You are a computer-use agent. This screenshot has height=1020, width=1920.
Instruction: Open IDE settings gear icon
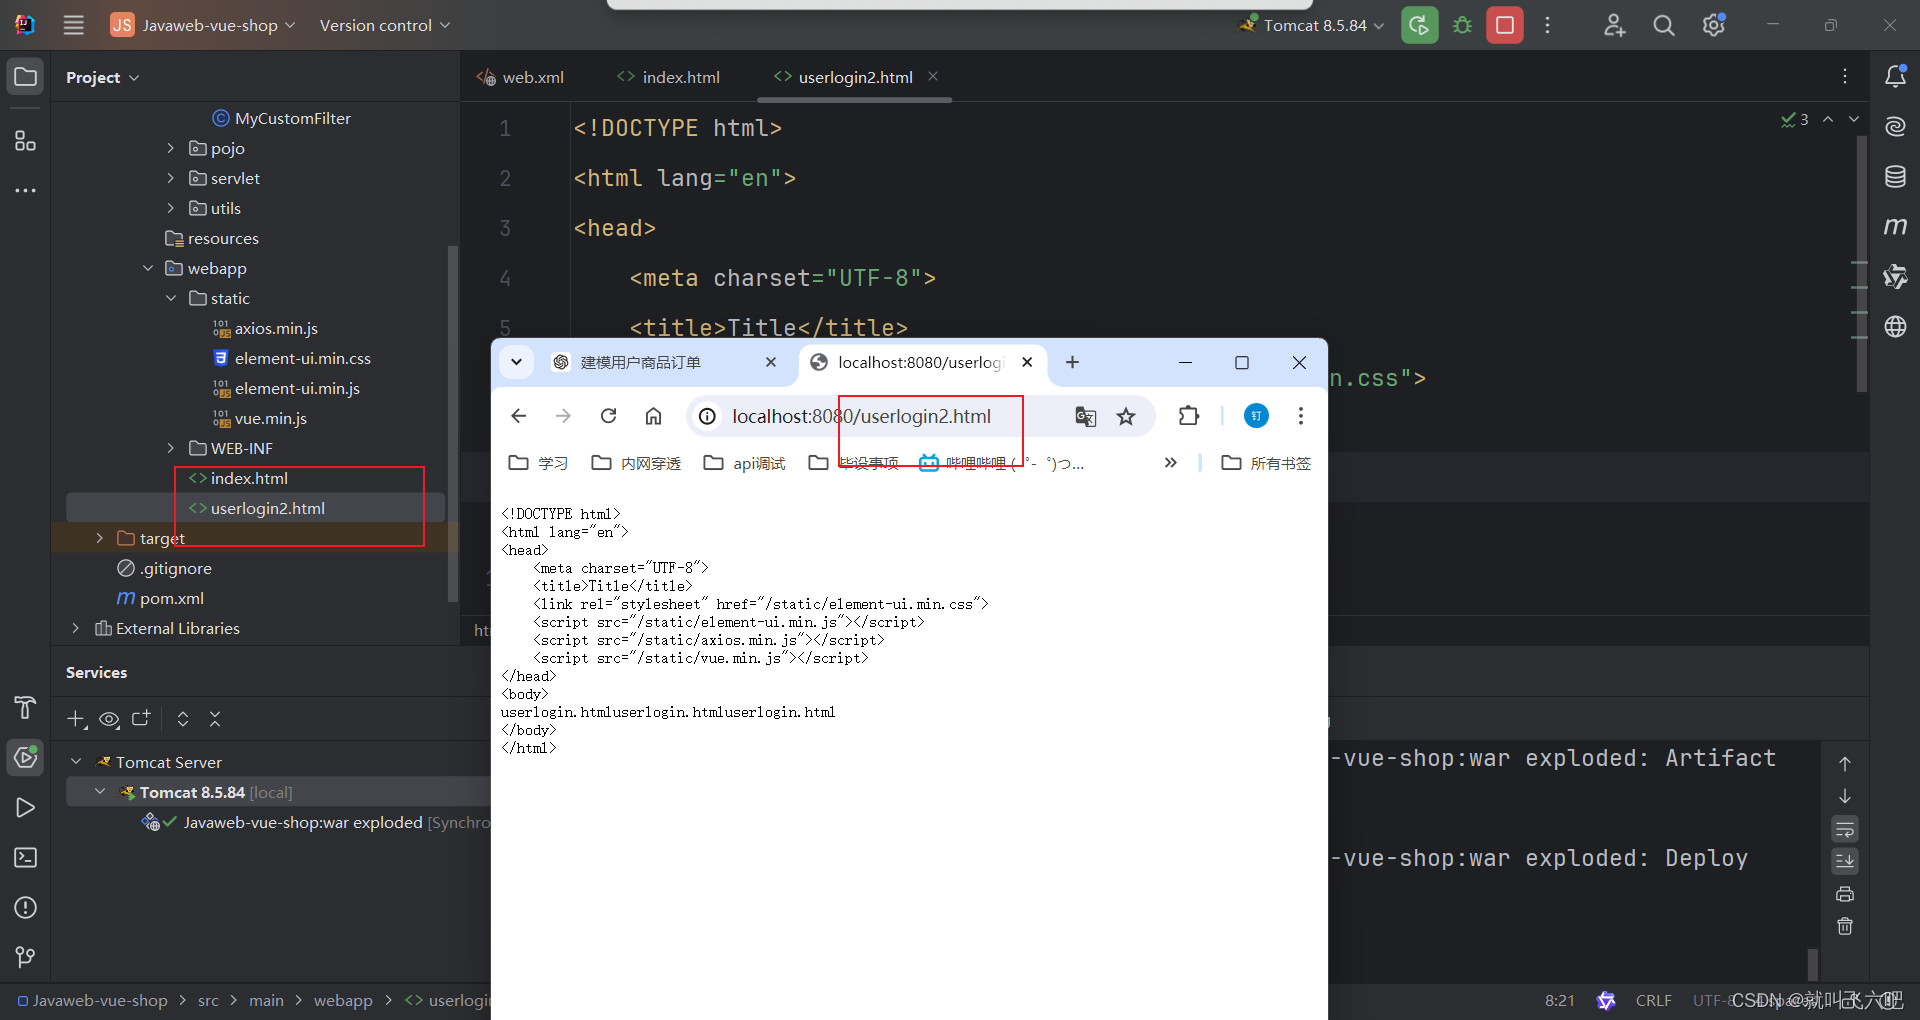click(1714, 25)
